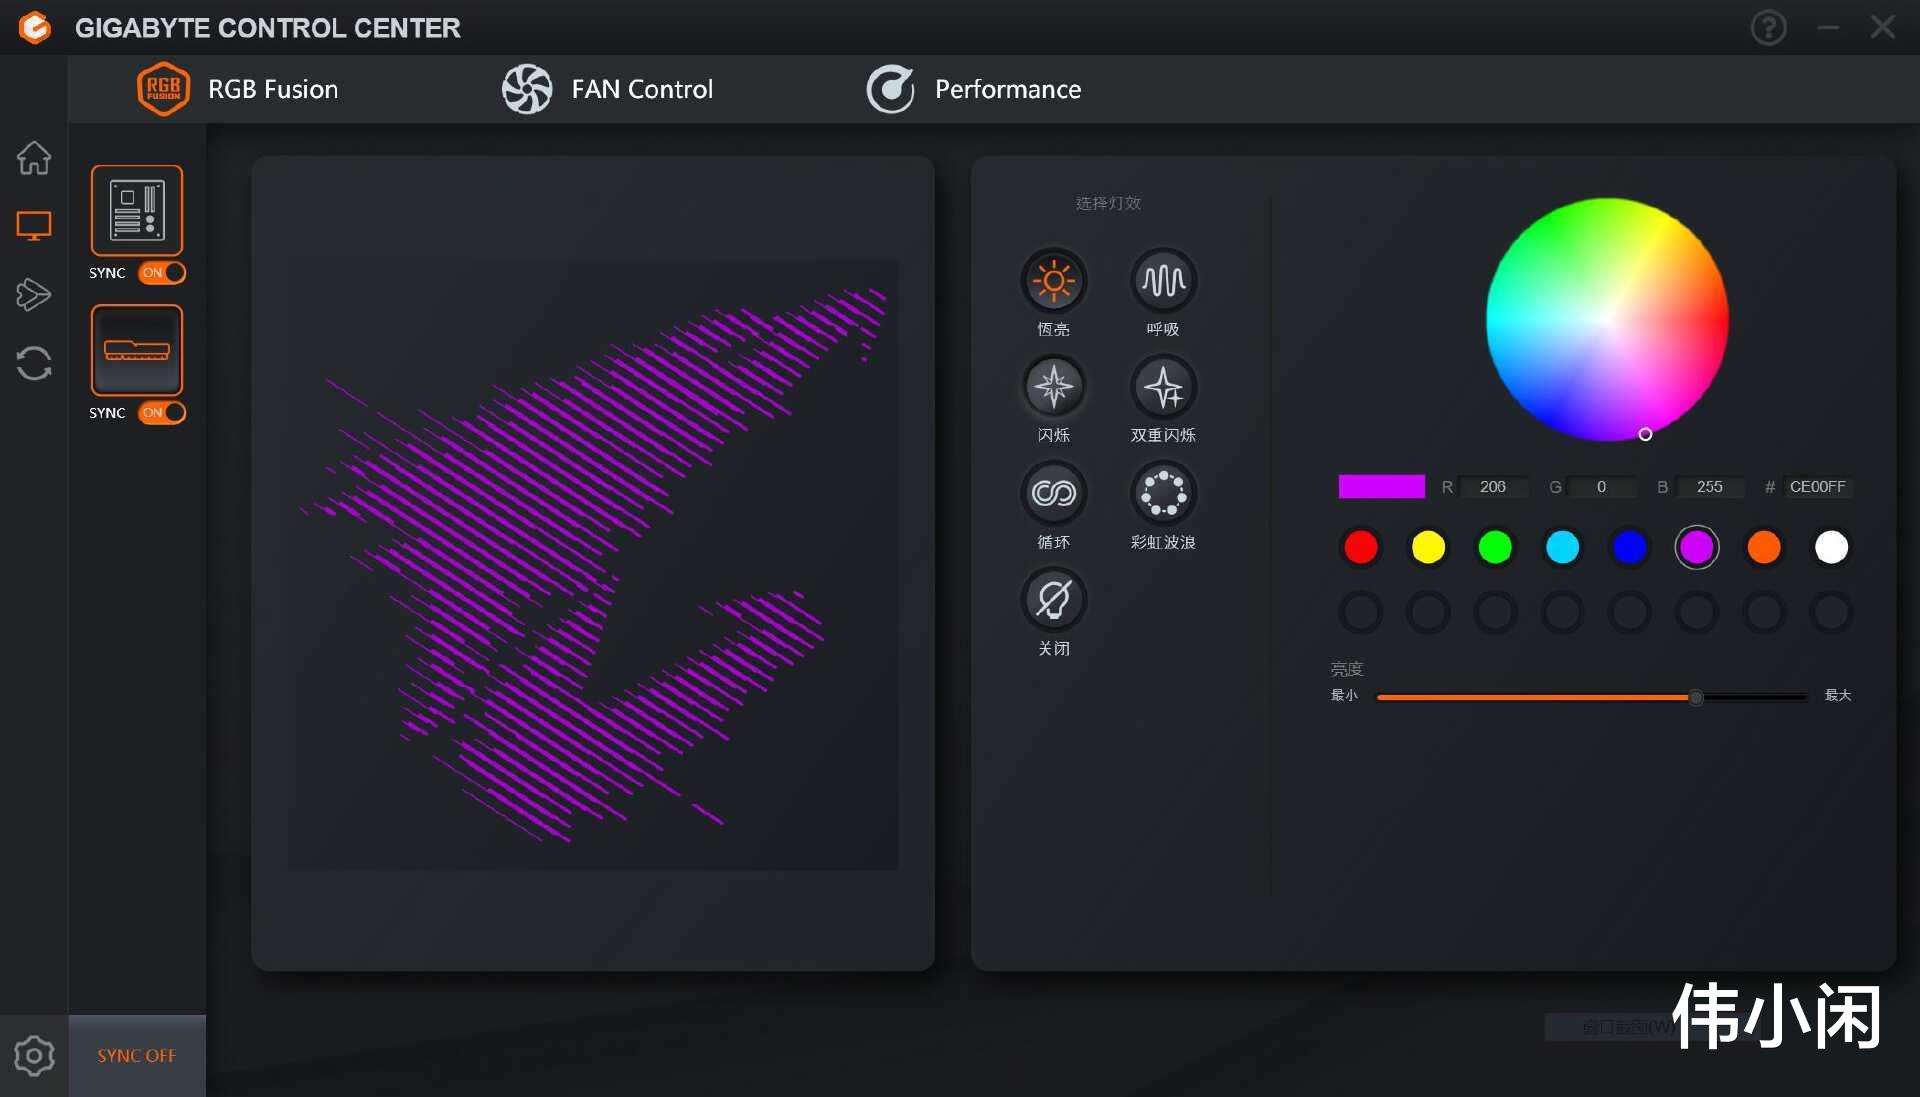Turn lighting off with 关闭 icon

1053,600
